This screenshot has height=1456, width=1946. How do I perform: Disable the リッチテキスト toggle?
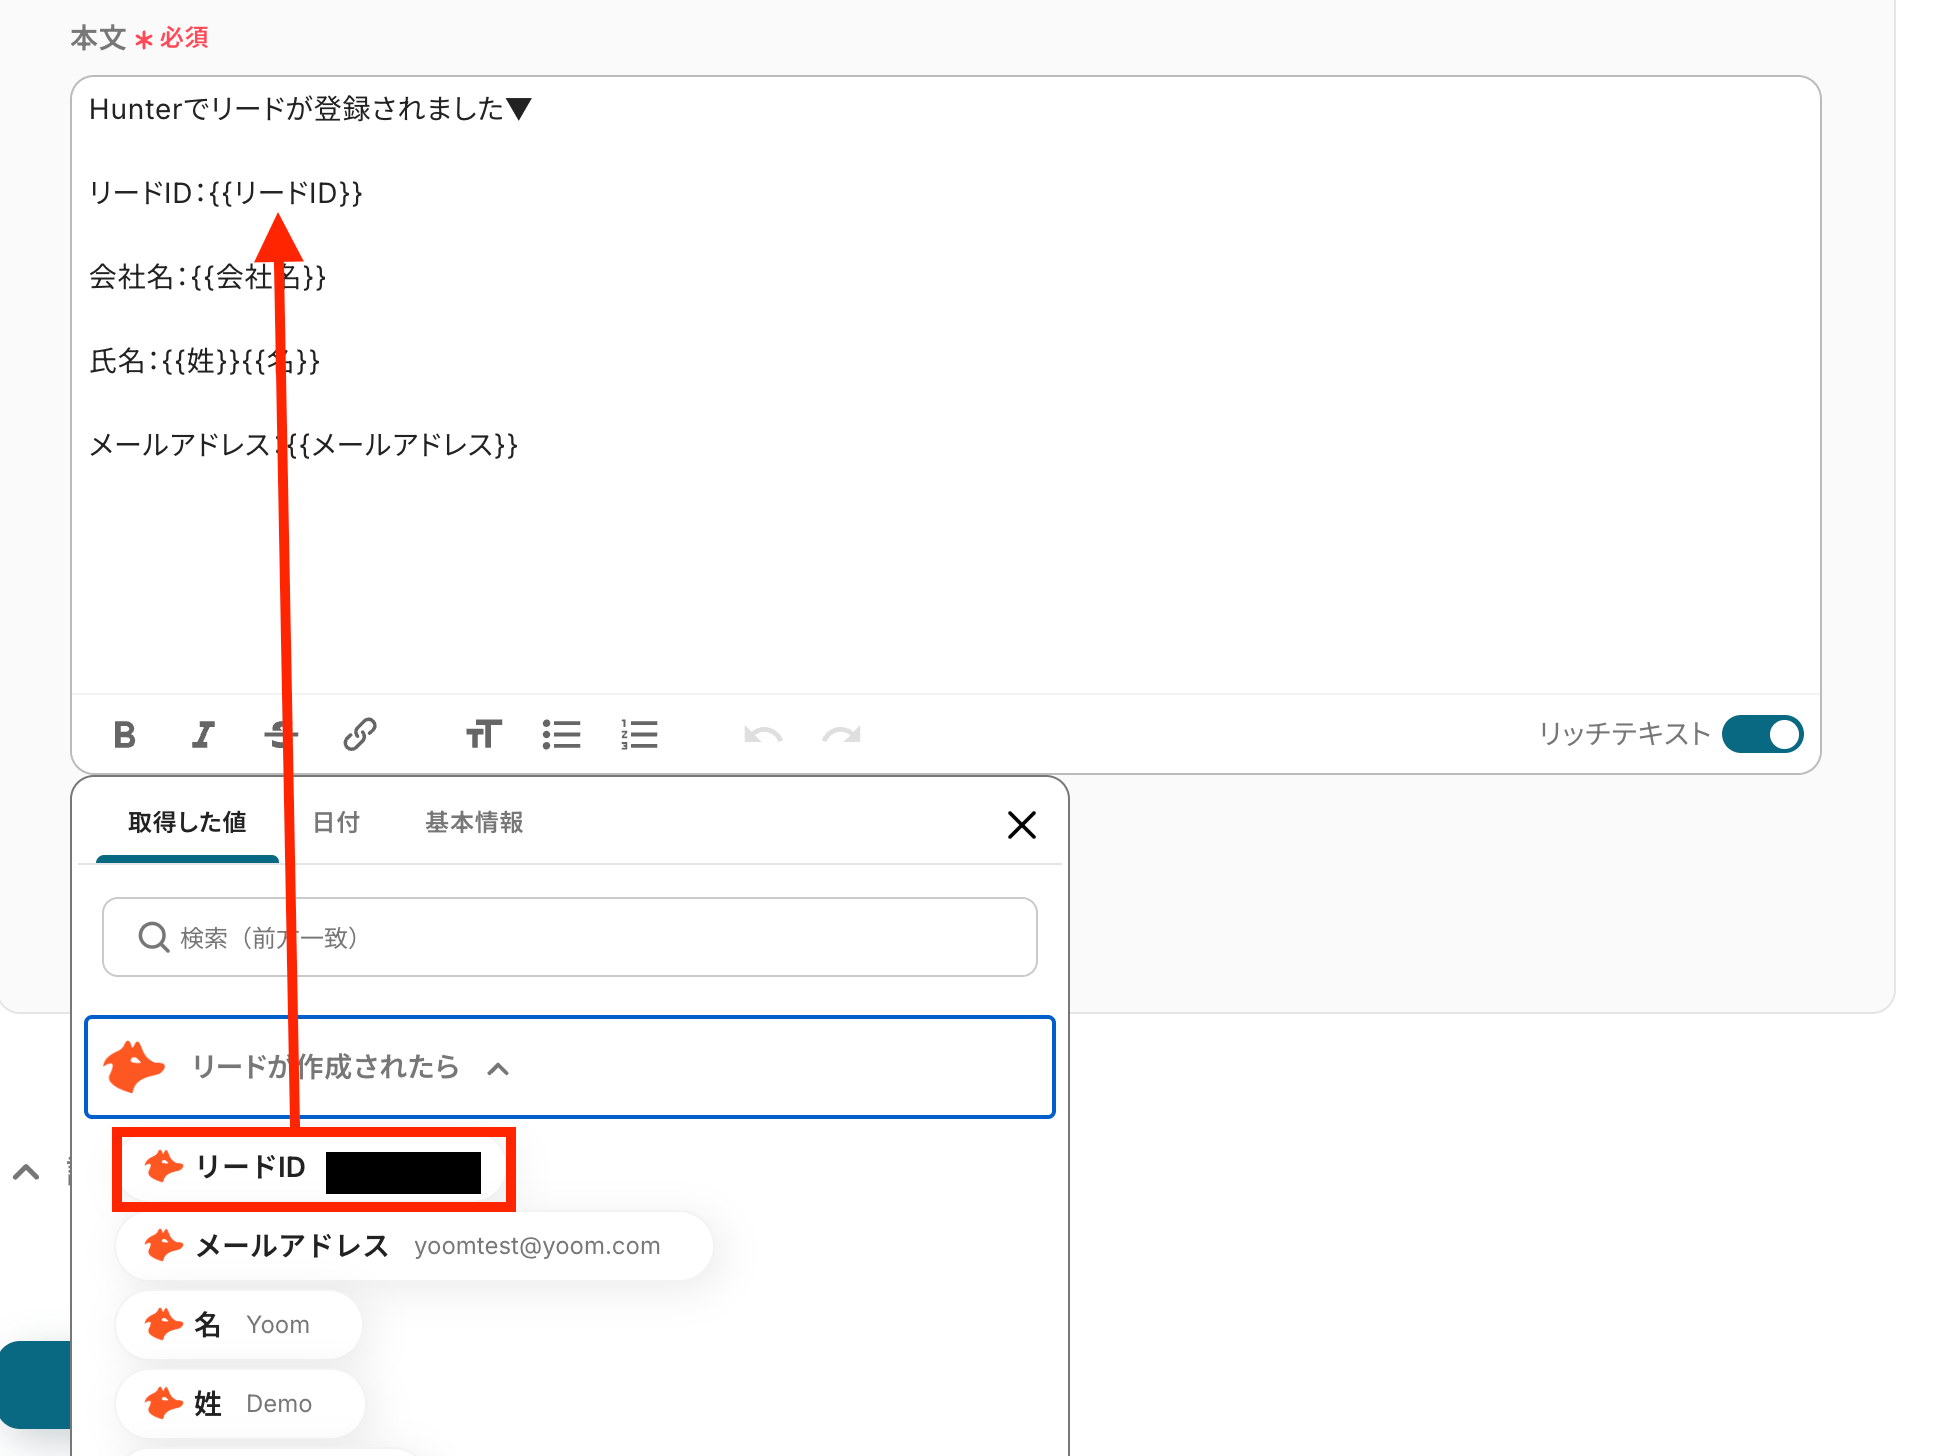(x=1762, y=734)
